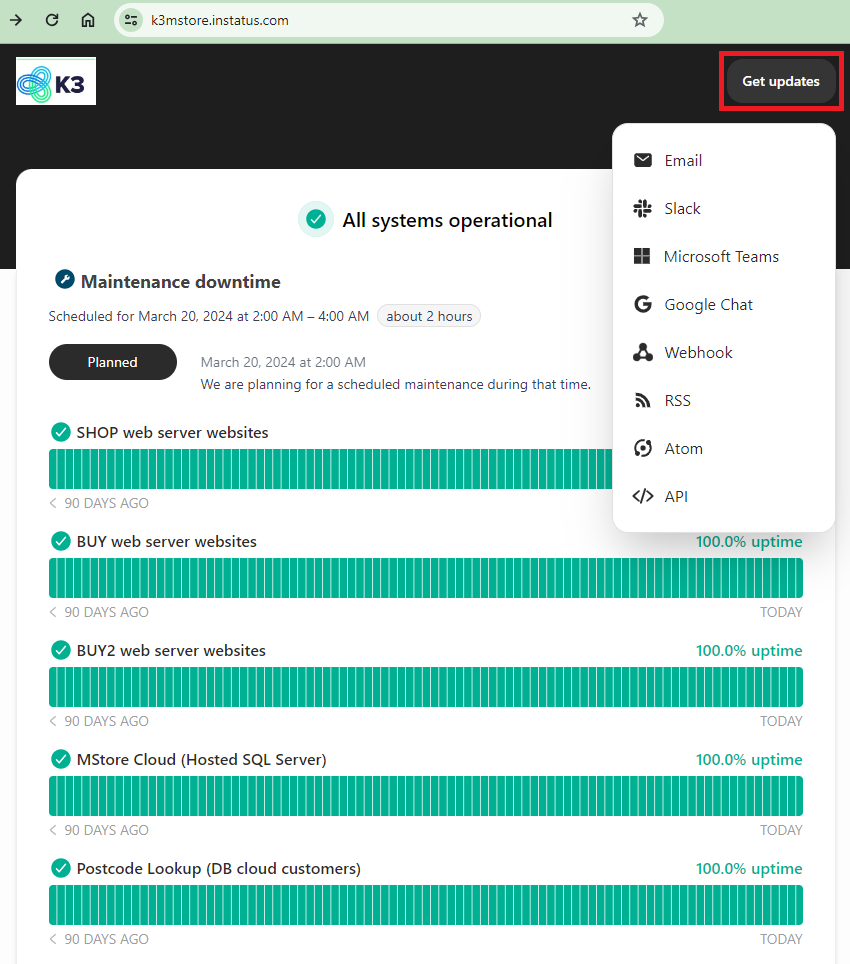Click left chevron under BUY2 uptime bar

click(x=53, y=721)
